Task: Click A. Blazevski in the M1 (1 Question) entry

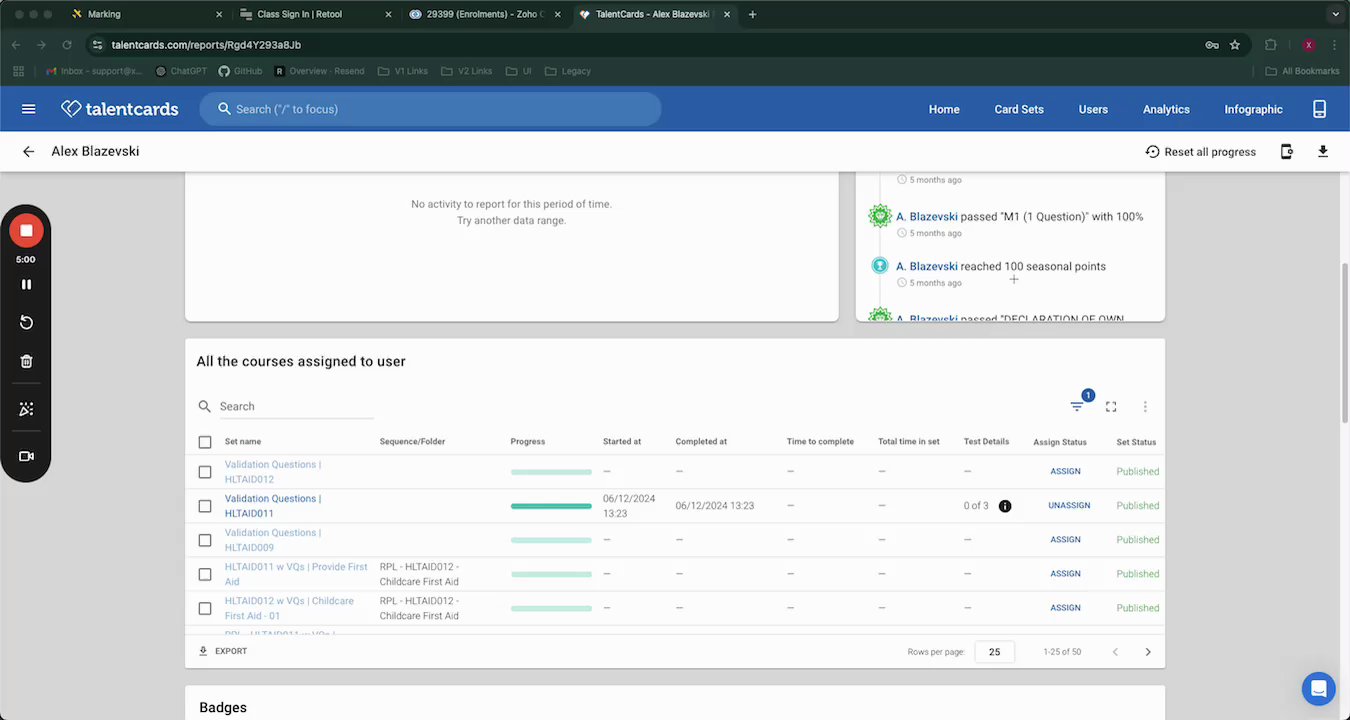Action: [927, 217]
